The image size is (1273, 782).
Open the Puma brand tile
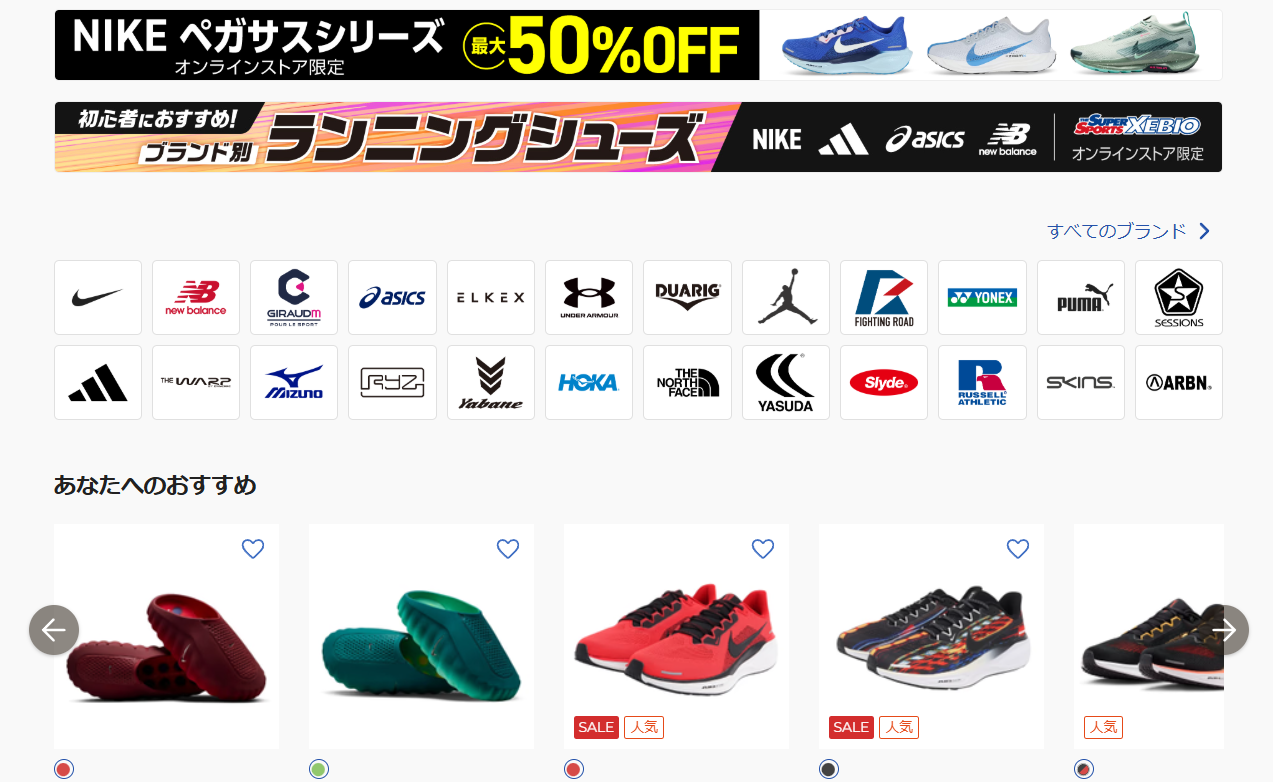pyautogui.click(x=1081, y=297)
